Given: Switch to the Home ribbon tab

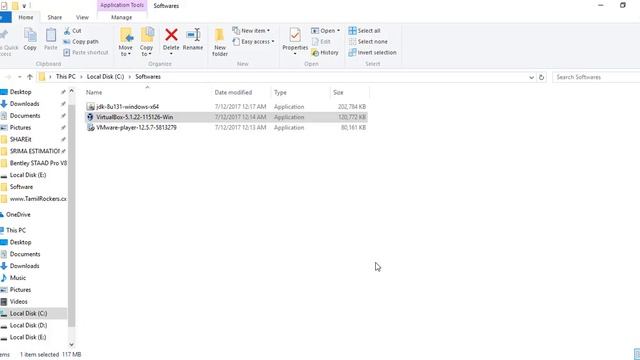Looking at the screenshot, I should point(26,18).
